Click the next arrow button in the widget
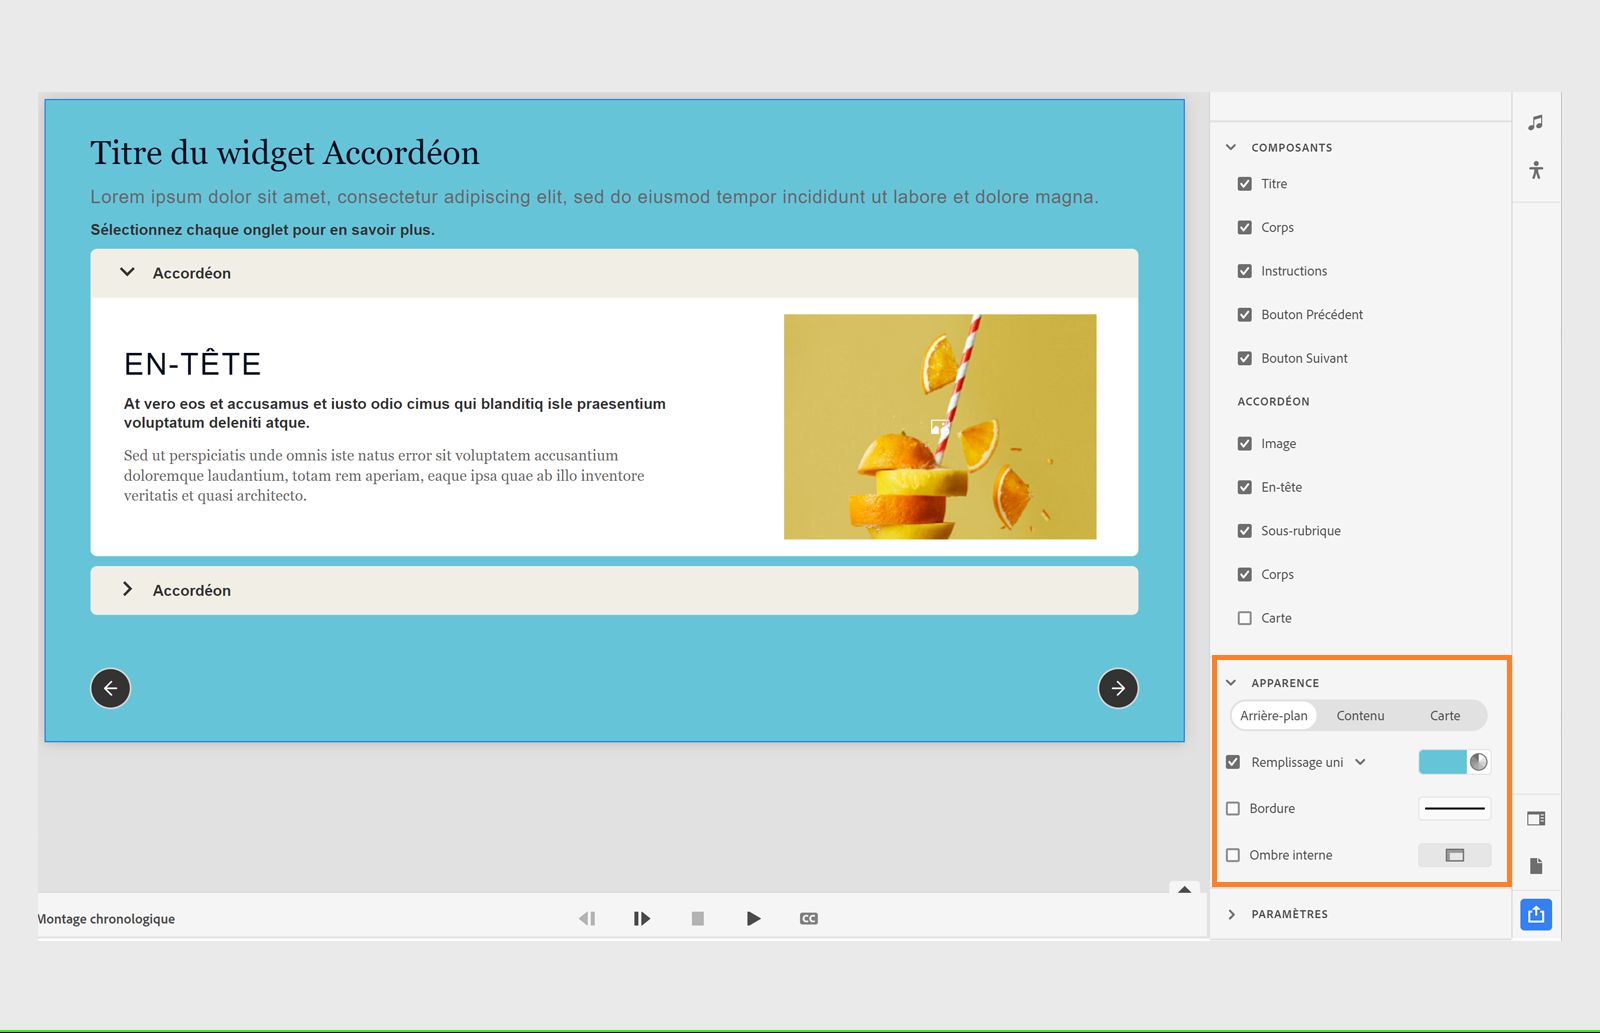1600x1033 pixels. pyautogui.click(x=1118, y=688)
